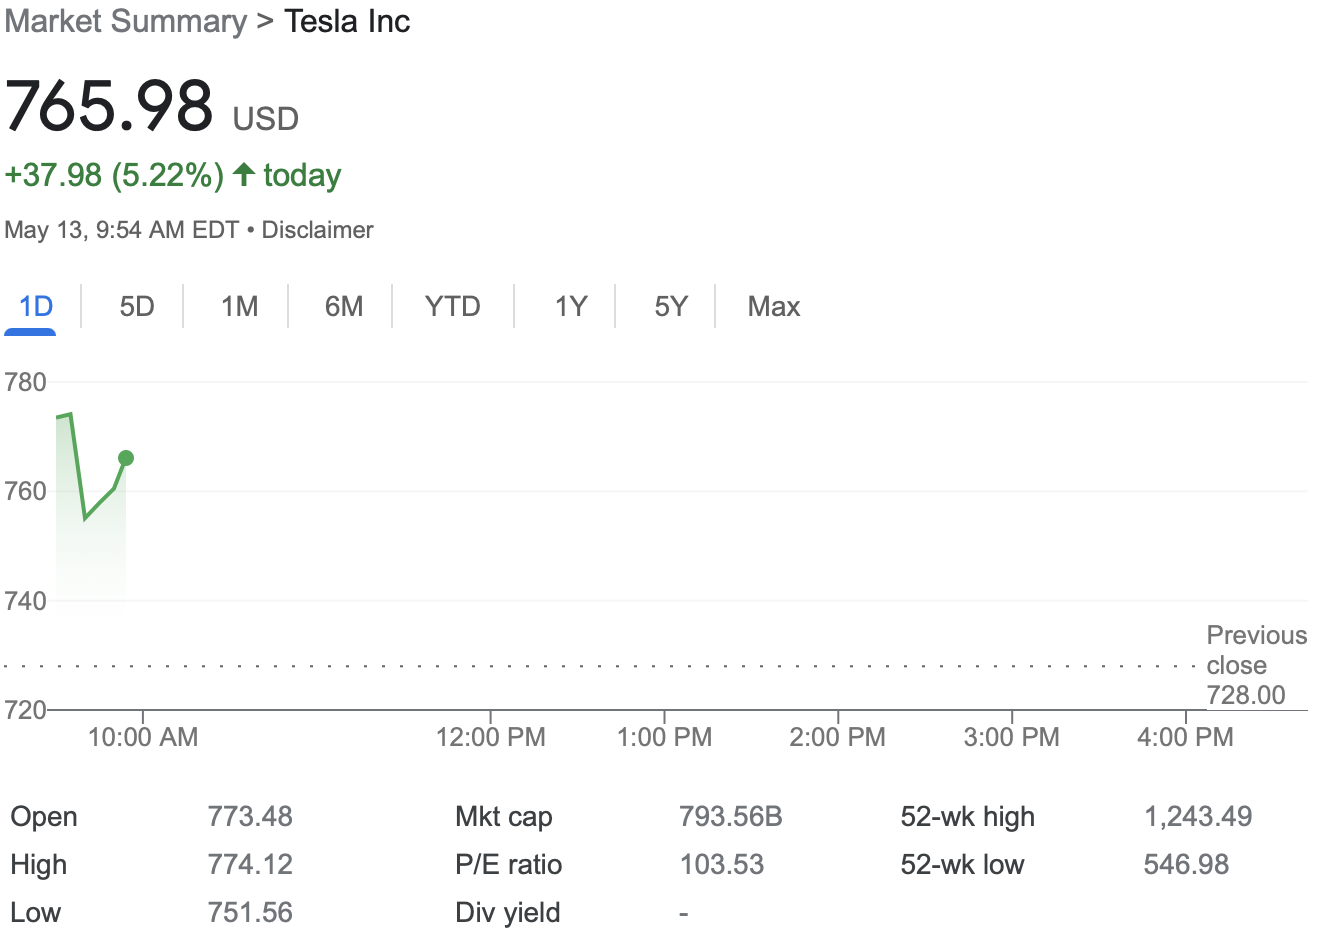Click the 1:00 PM axis label

pyautogui.click(x=665, y=737)
